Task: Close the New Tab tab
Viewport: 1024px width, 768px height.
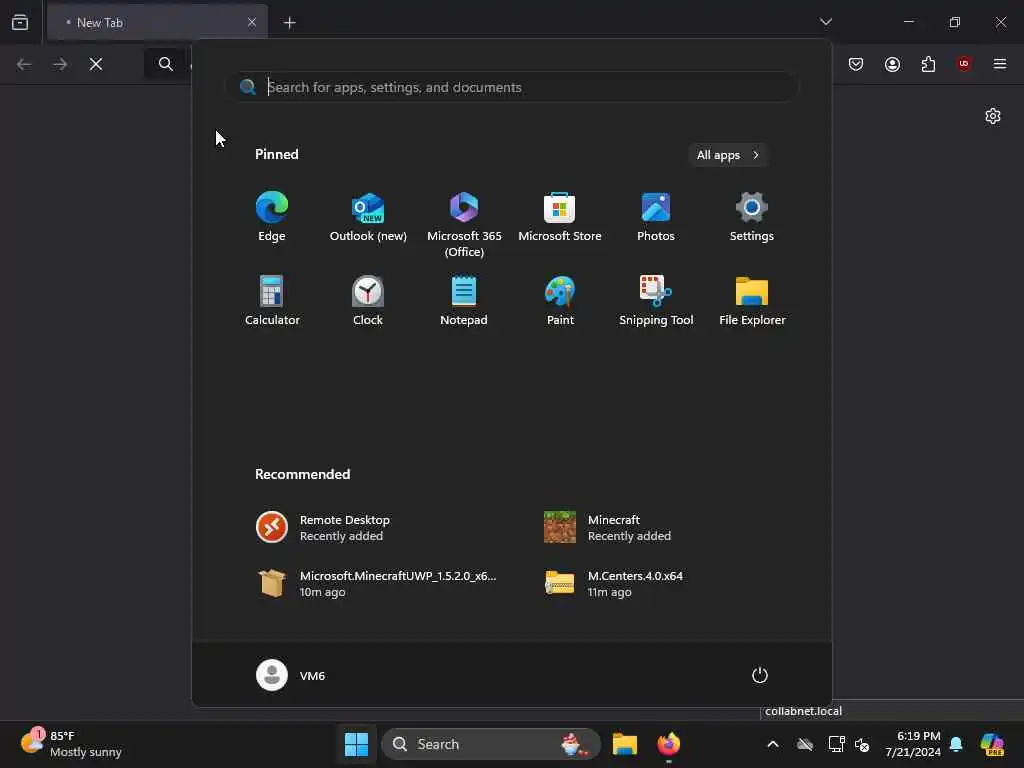Action: pos(251,23)
